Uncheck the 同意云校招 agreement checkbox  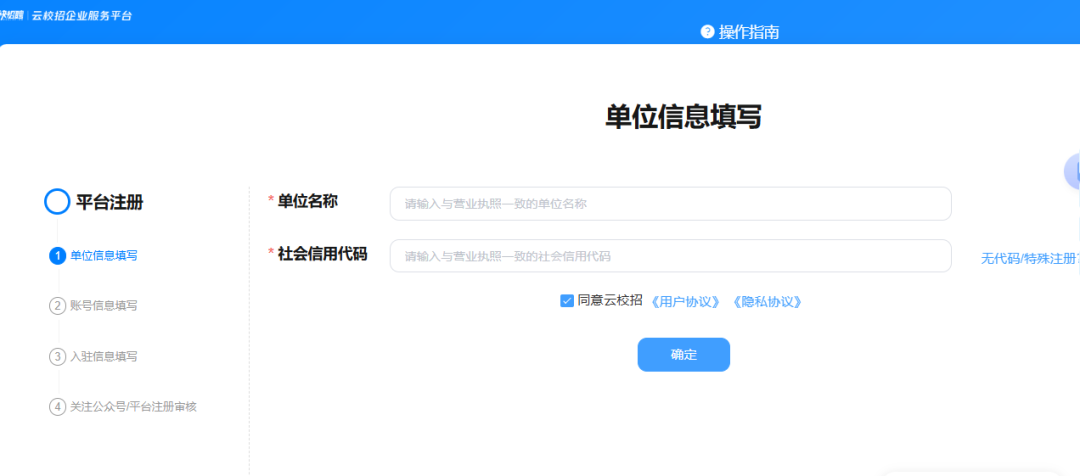(567, 301)
